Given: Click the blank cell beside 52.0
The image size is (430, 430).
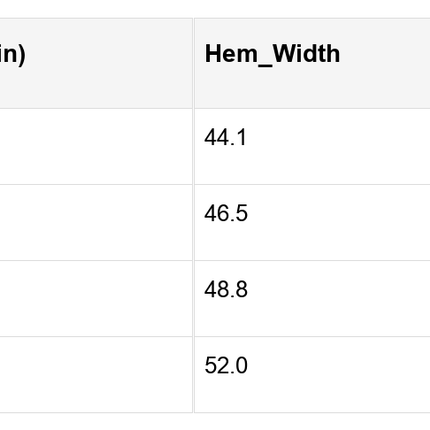Looking at the screenshot, I should pyautogui.click(x=96, y=374).
